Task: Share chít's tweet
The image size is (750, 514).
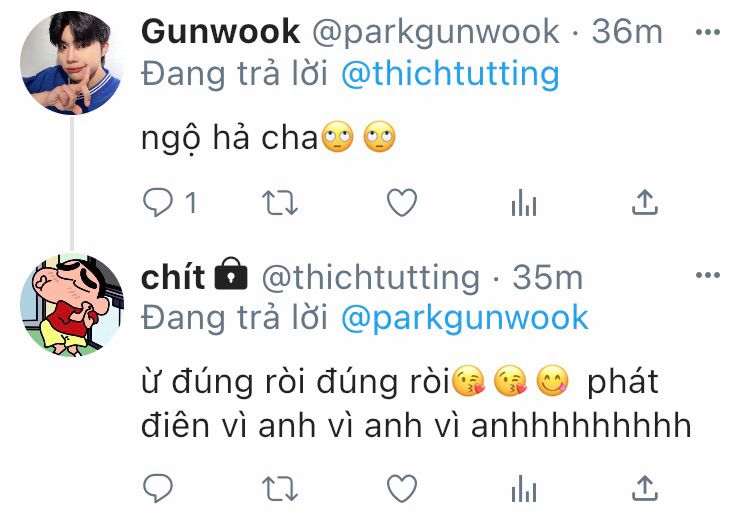Action: pos(645,488)
